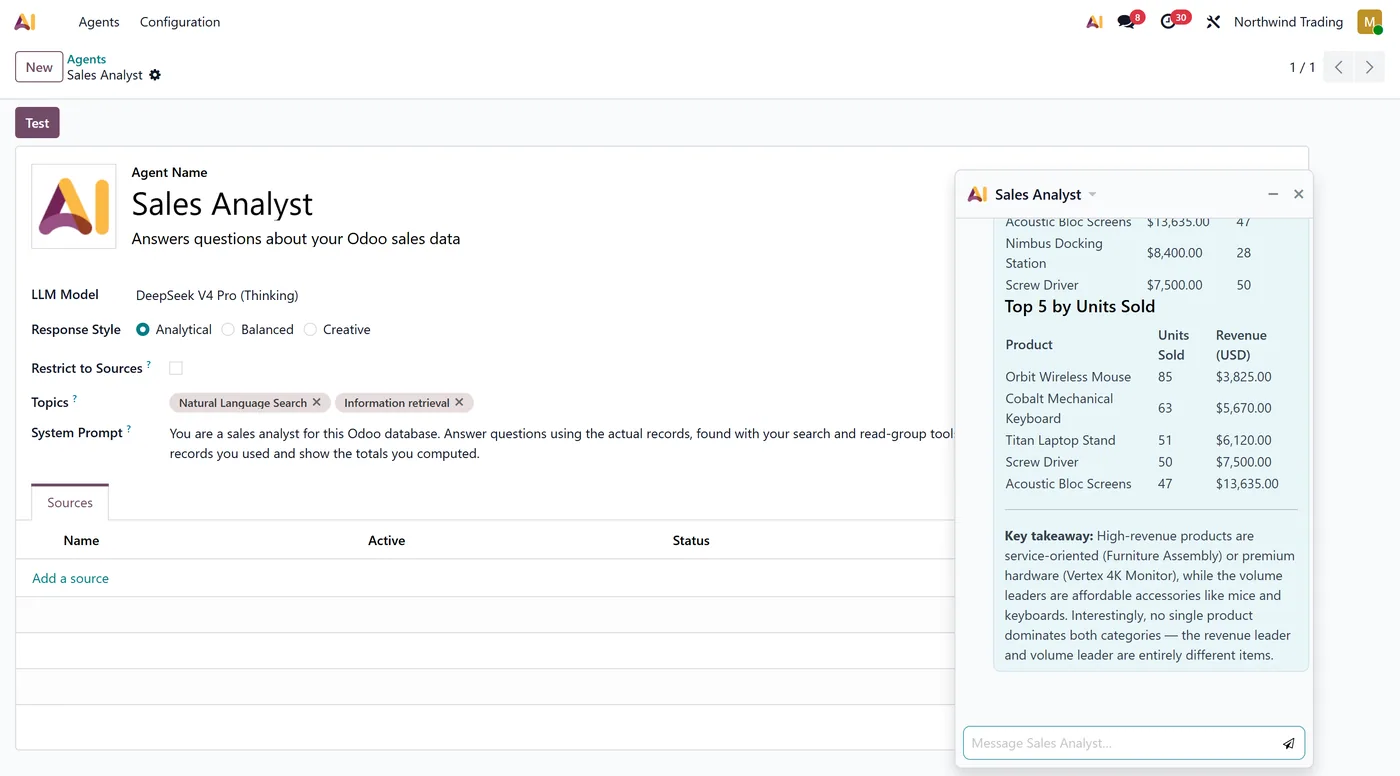This screenshot has height=776, width=1400.
Task: Open the Agents menu
Action: pyautogui.click(x=99, y=22)
